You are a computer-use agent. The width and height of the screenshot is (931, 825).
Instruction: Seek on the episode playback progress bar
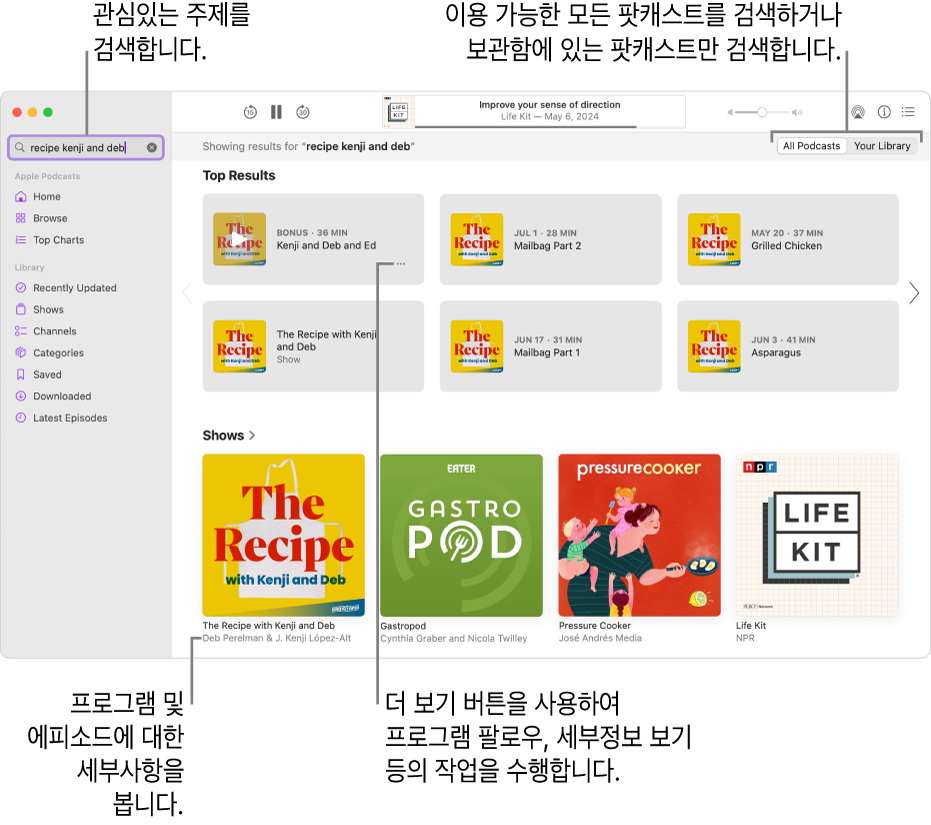[x=550, y=127]
